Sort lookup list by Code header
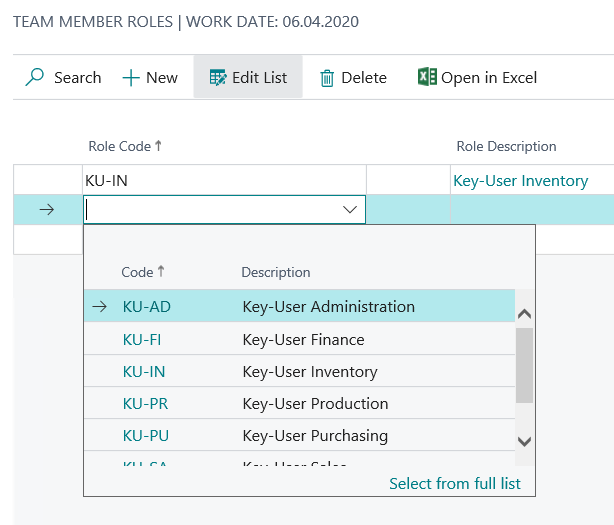The image size is (614, 525). 138,272
